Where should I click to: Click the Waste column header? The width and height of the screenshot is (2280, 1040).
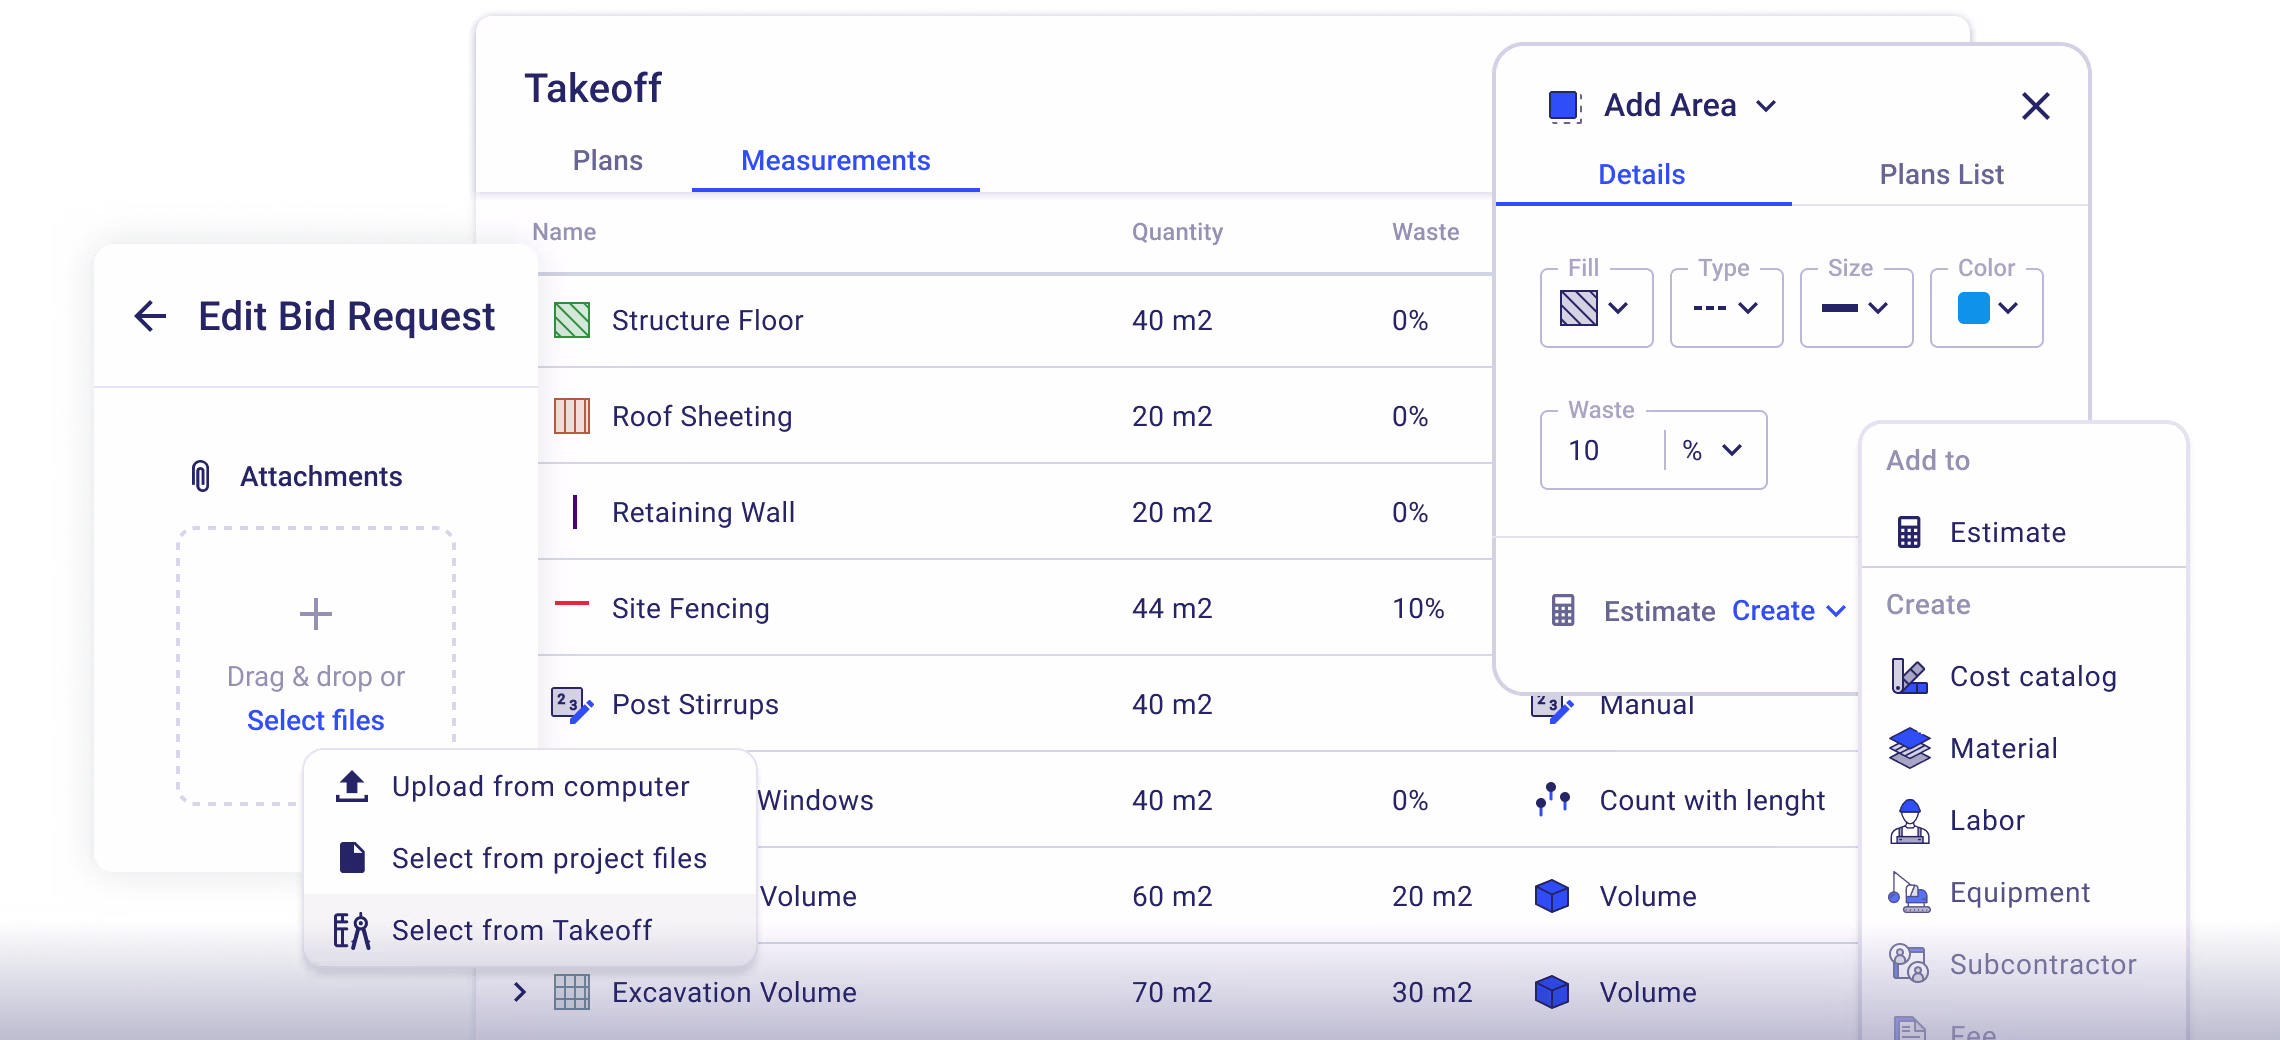[1425, 232]
